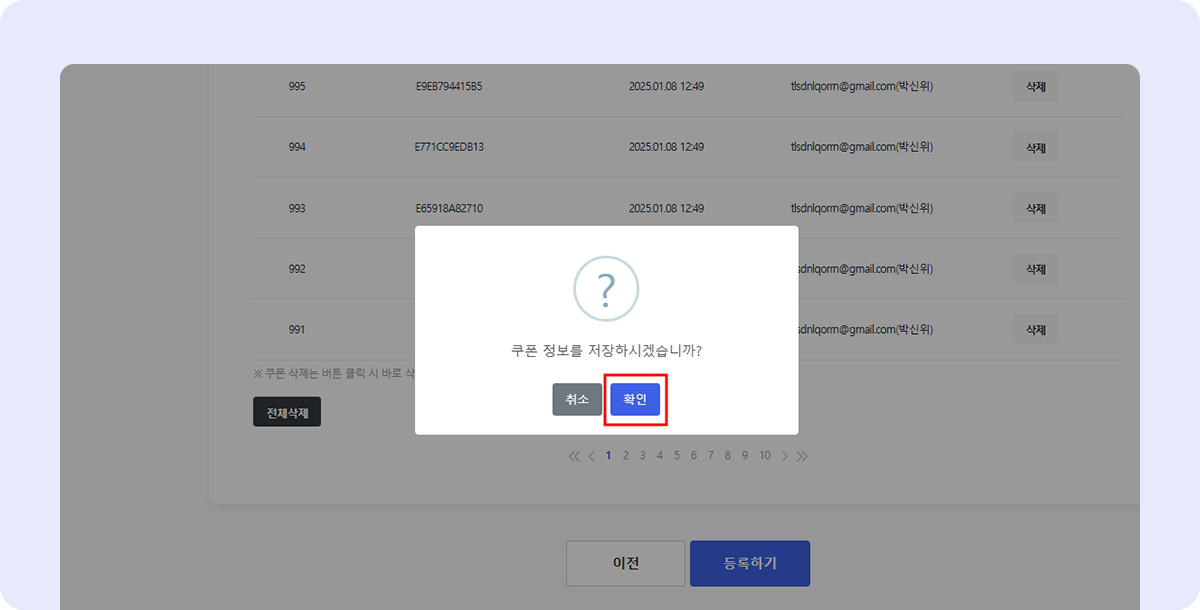Select page 2 in pagination

pyautogui.click(x=626, y=456)
